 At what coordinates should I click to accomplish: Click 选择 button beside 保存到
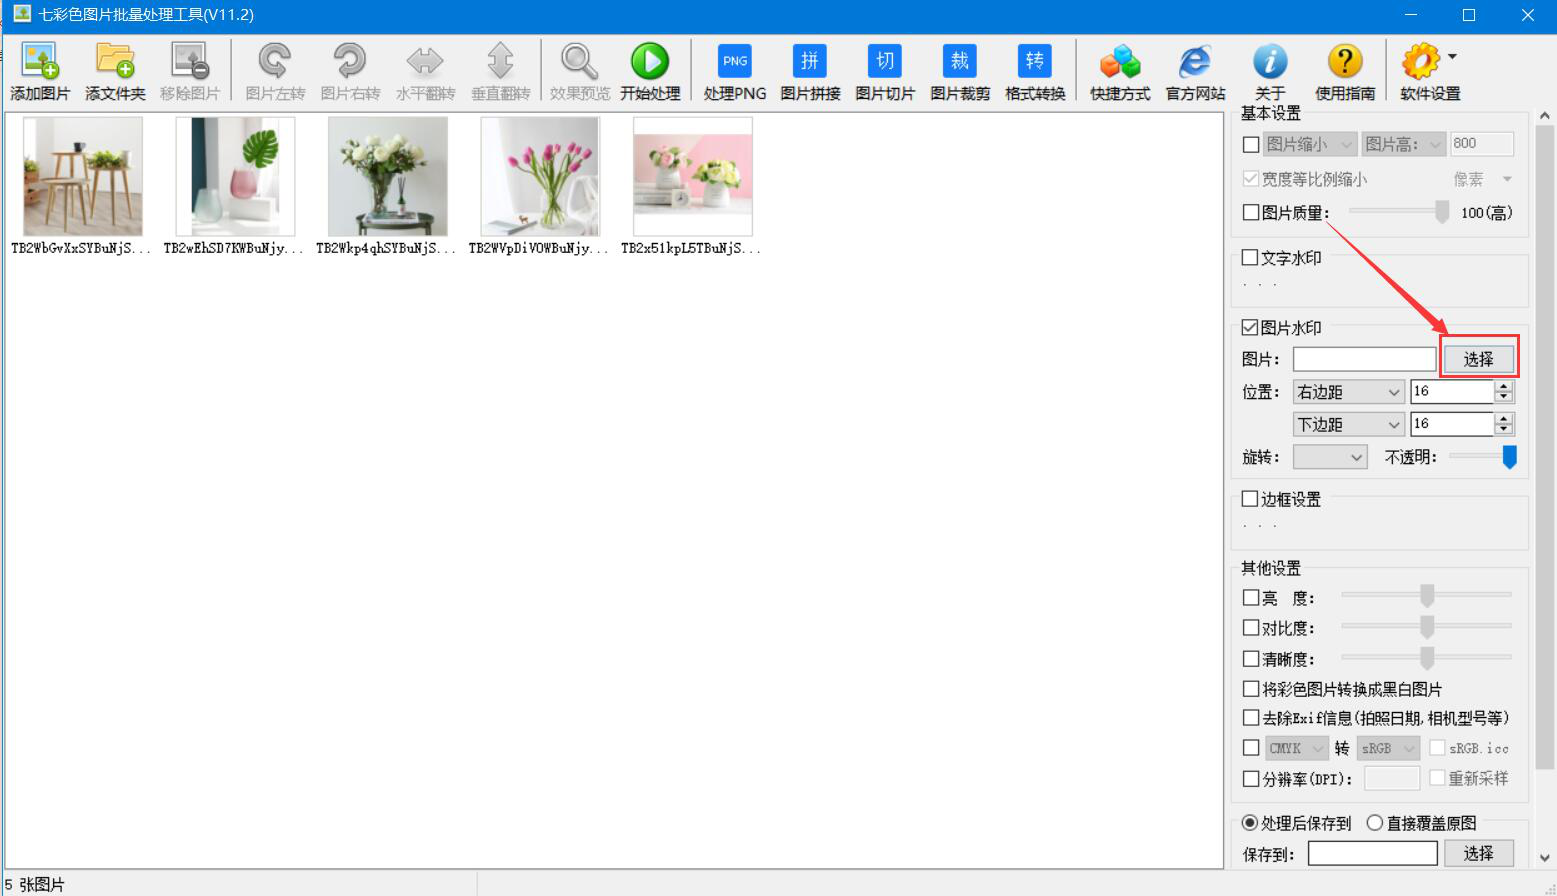pos(1478,853)
